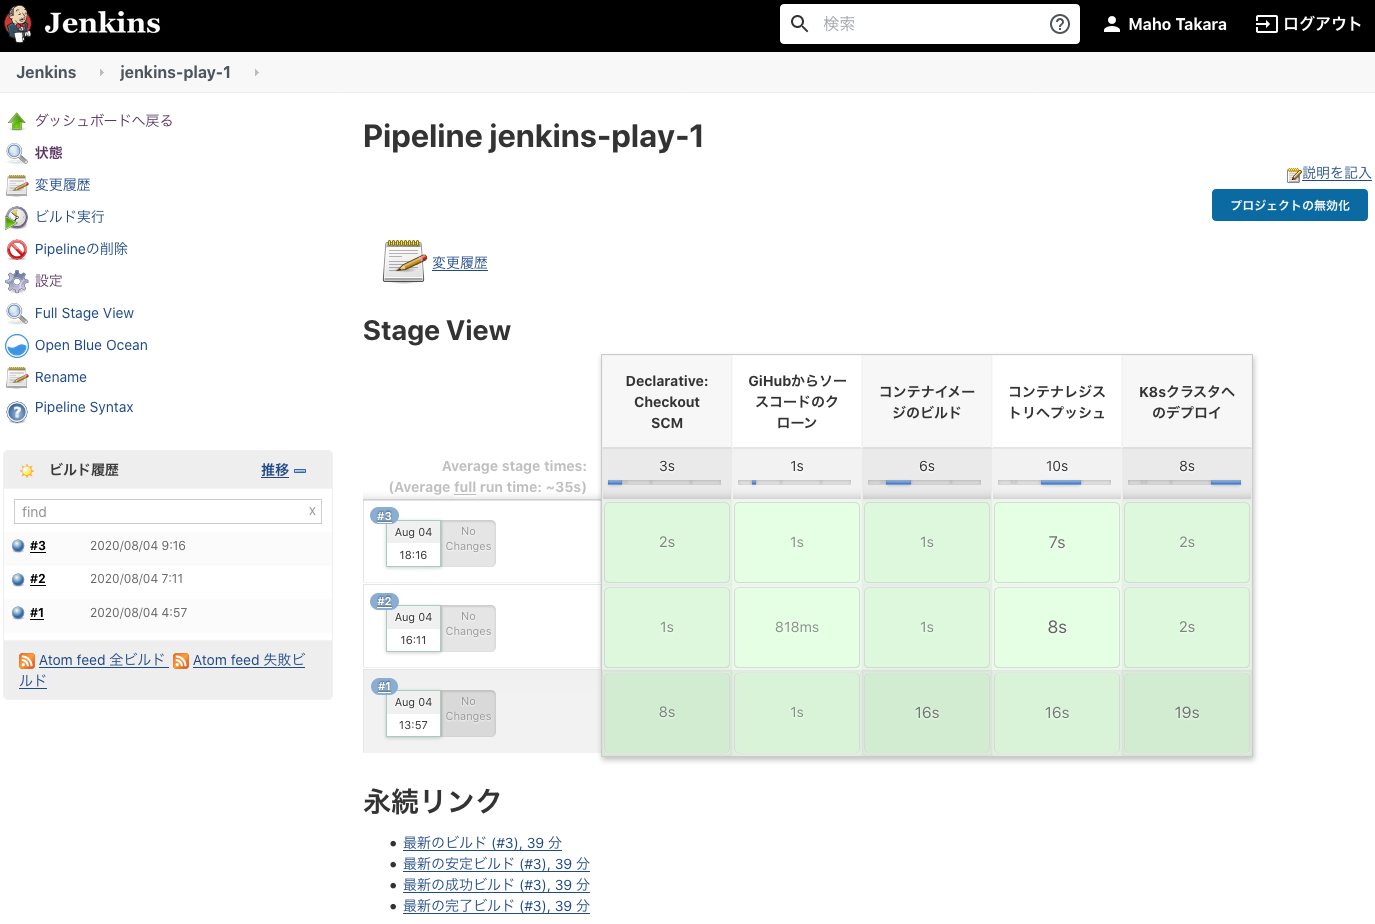
Task: Click the Pipeline Syntax help icon
Action: [17, 411]
